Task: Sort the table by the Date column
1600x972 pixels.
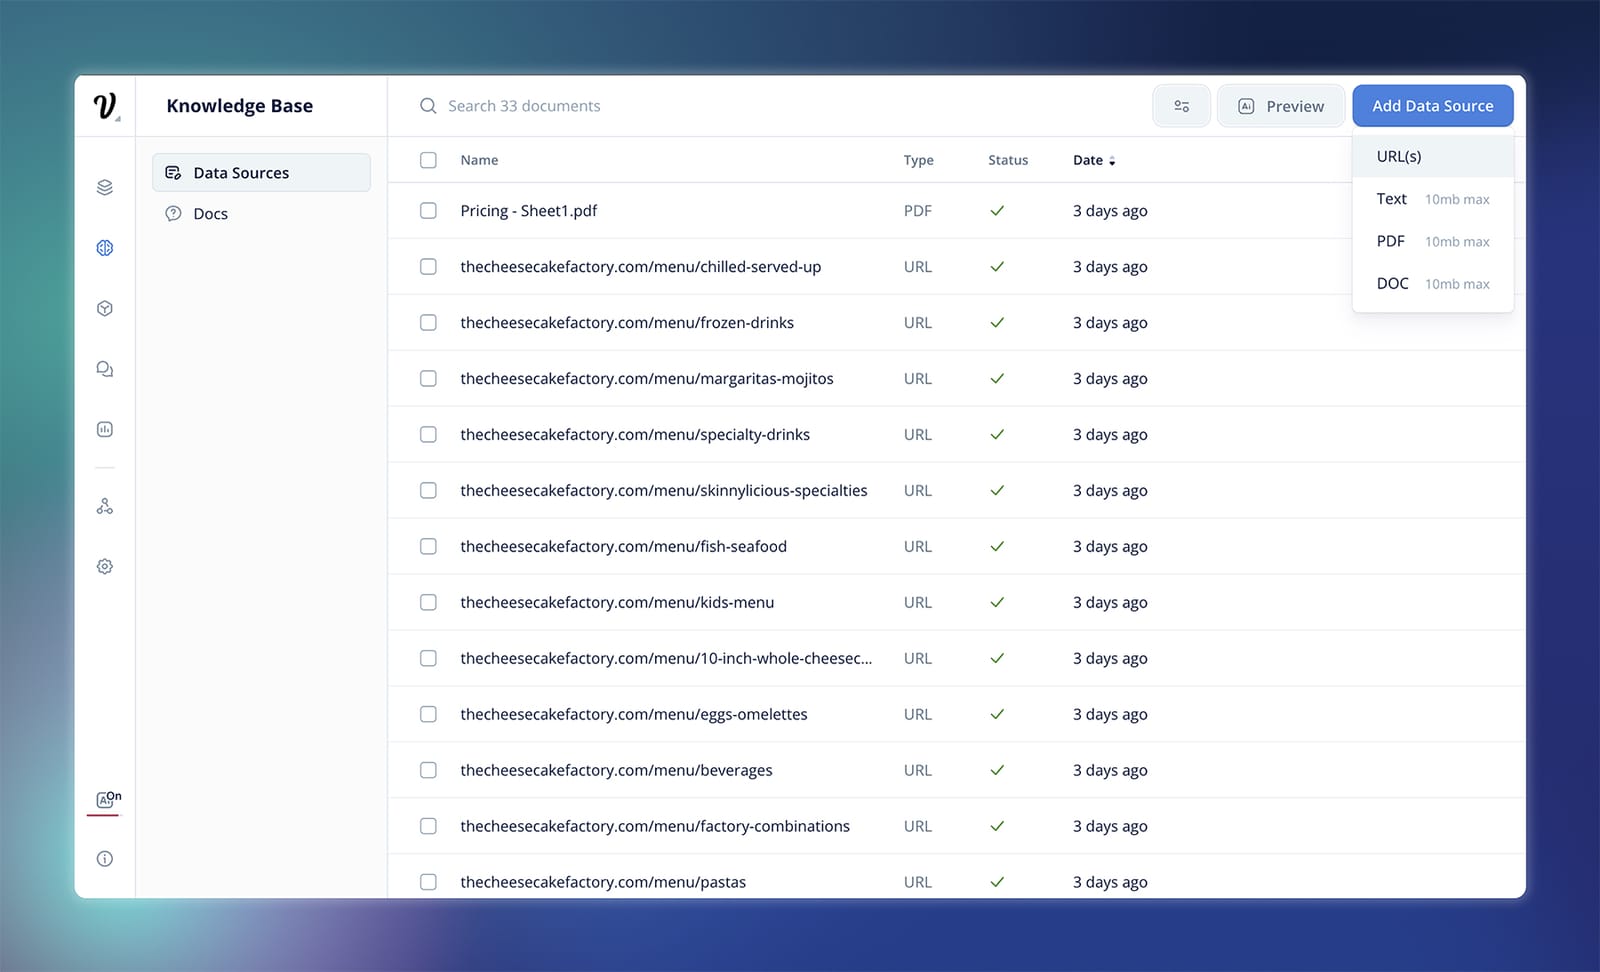Action: click(1094, 160)
